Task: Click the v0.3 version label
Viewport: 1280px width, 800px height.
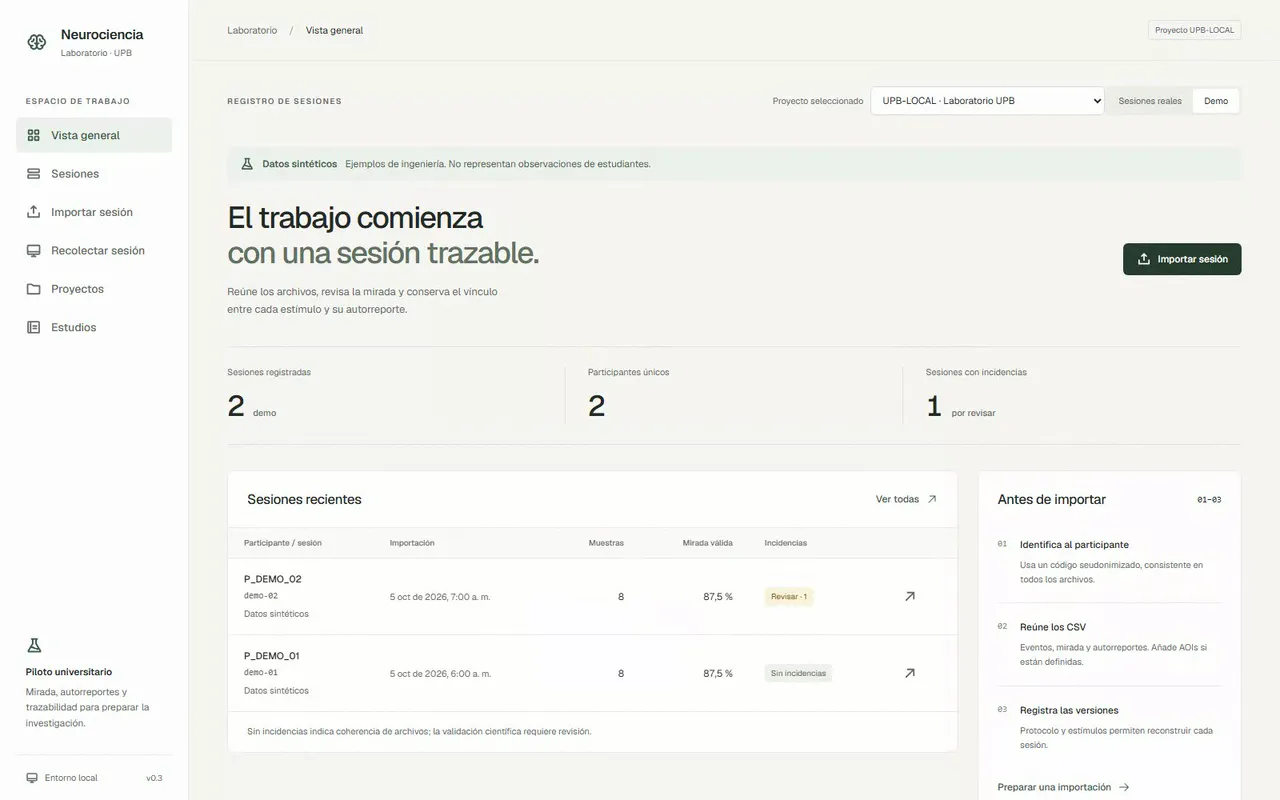Action: [x=154, y=778]
